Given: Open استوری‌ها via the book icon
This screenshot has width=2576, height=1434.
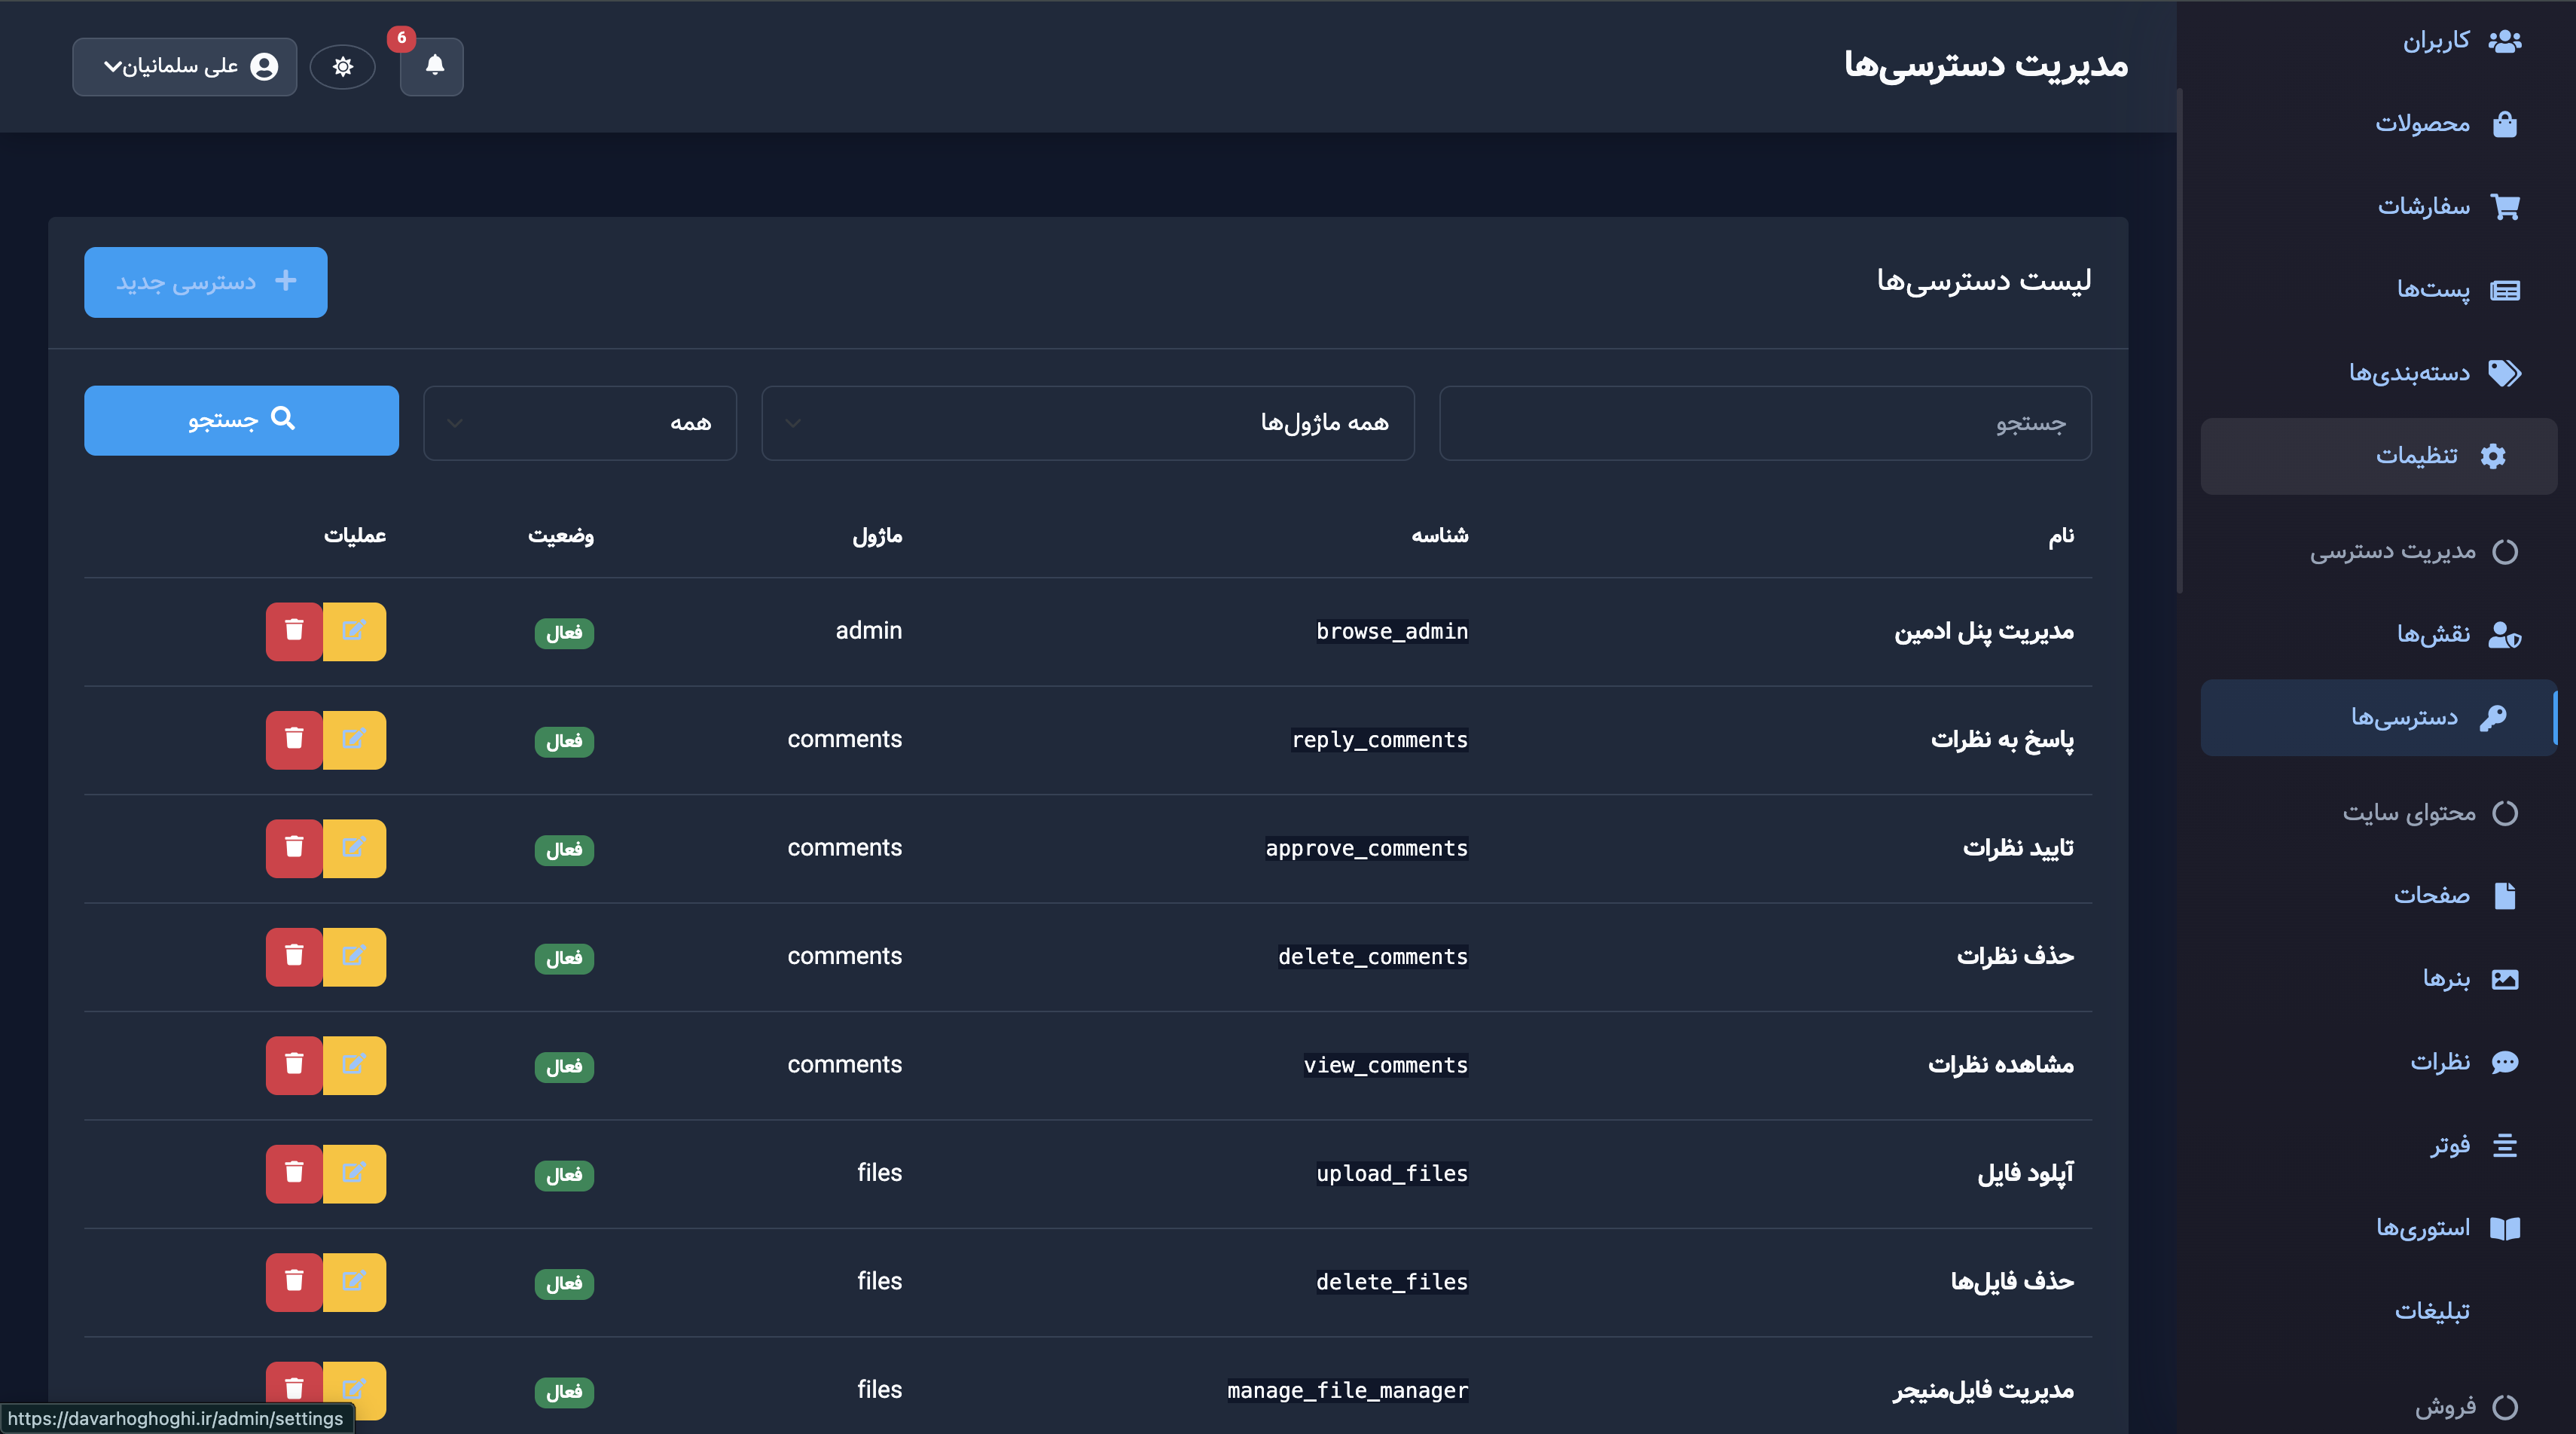Looking at the screenshot, I should tap(2506, 1228).
